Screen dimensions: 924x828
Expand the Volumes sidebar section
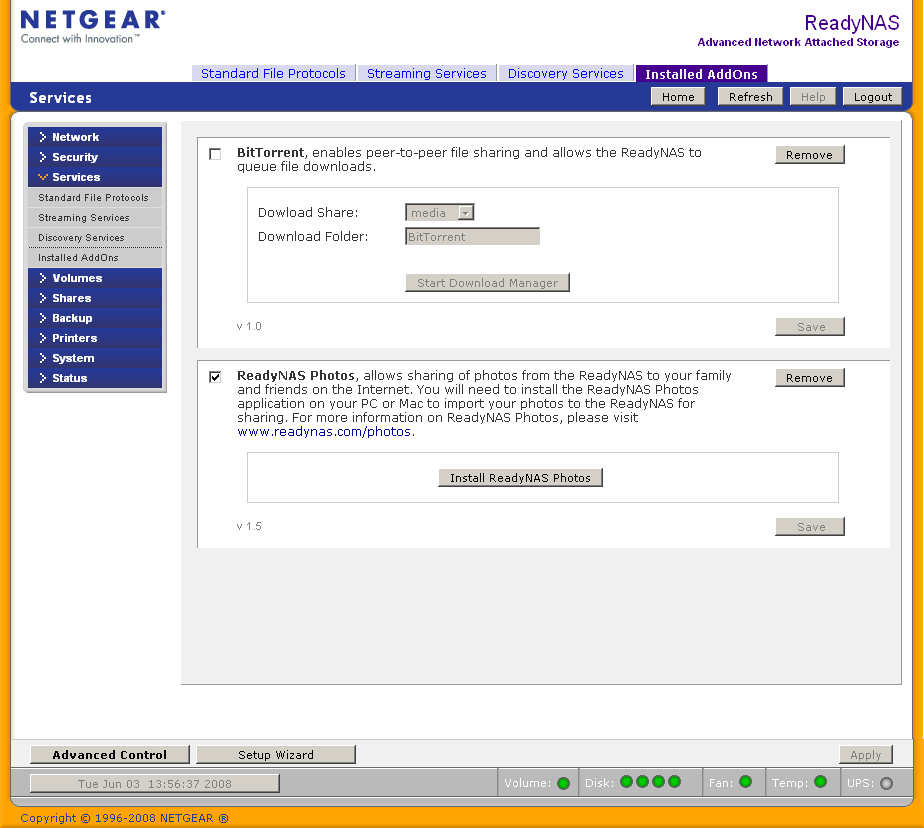point(95,278)
